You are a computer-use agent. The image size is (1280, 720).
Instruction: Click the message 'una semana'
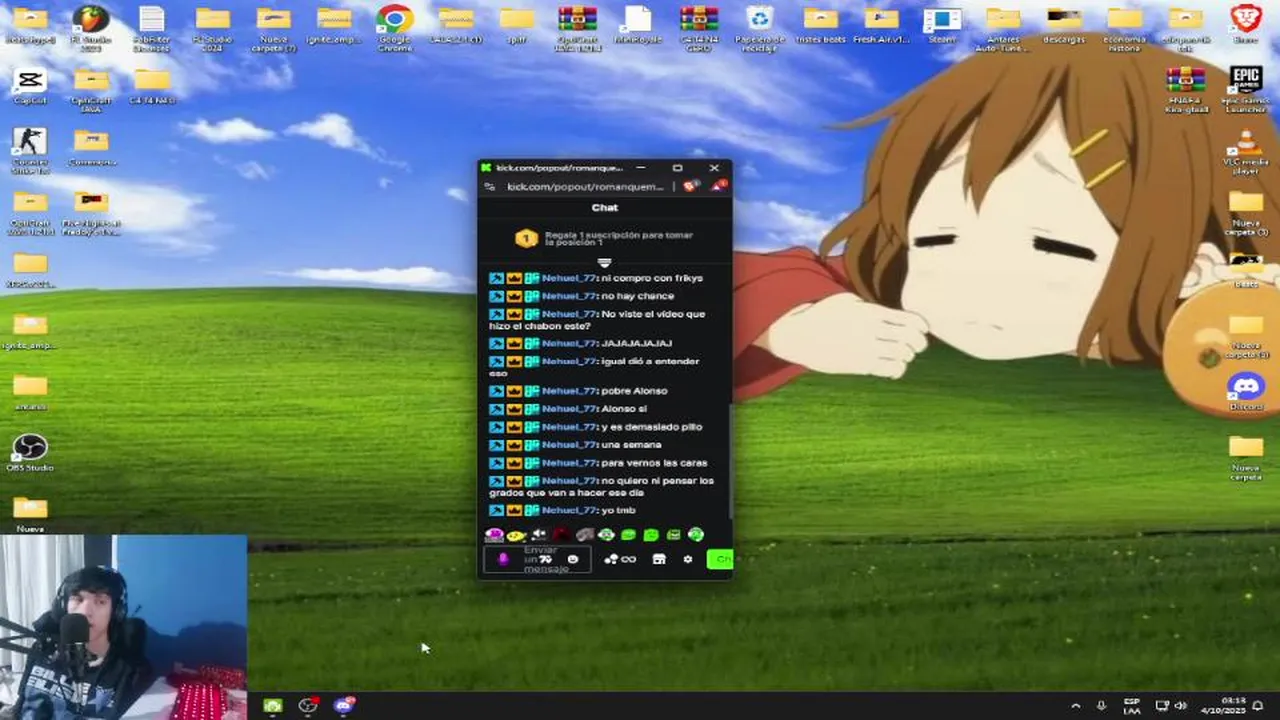pos(631,445)
